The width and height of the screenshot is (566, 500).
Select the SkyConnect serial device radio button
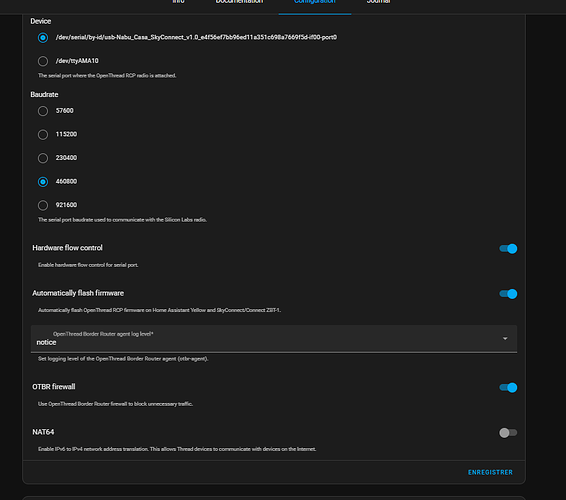click(43, 38)
